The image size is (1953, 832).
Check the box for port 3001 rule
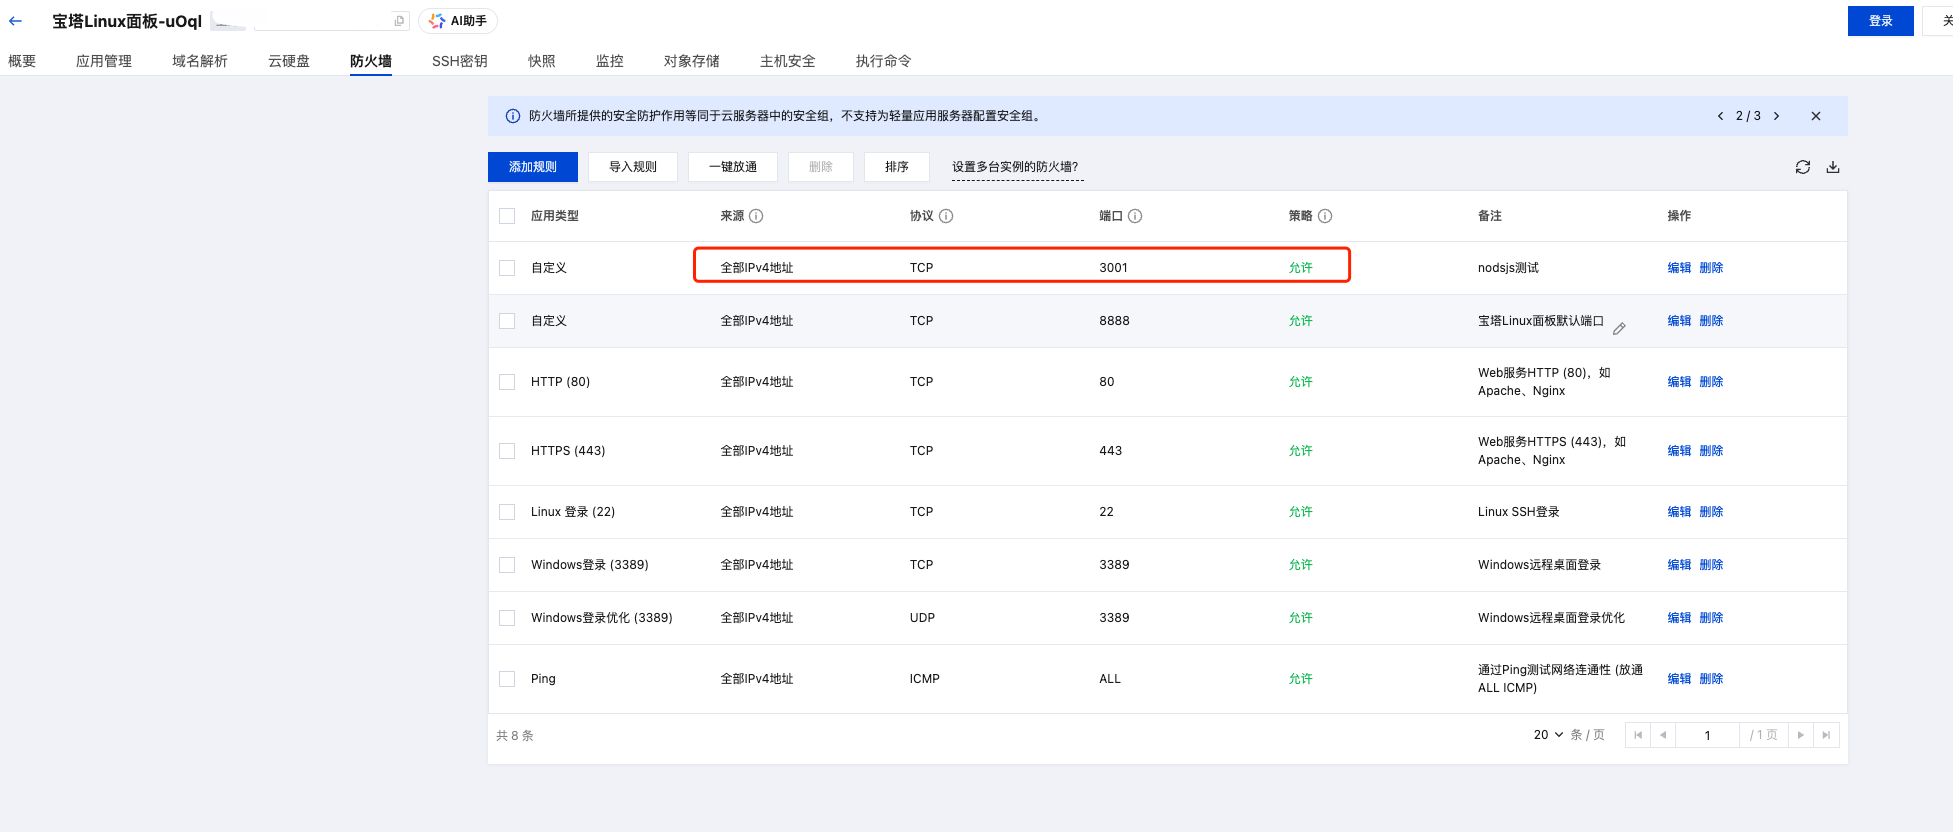coord(507,268)
